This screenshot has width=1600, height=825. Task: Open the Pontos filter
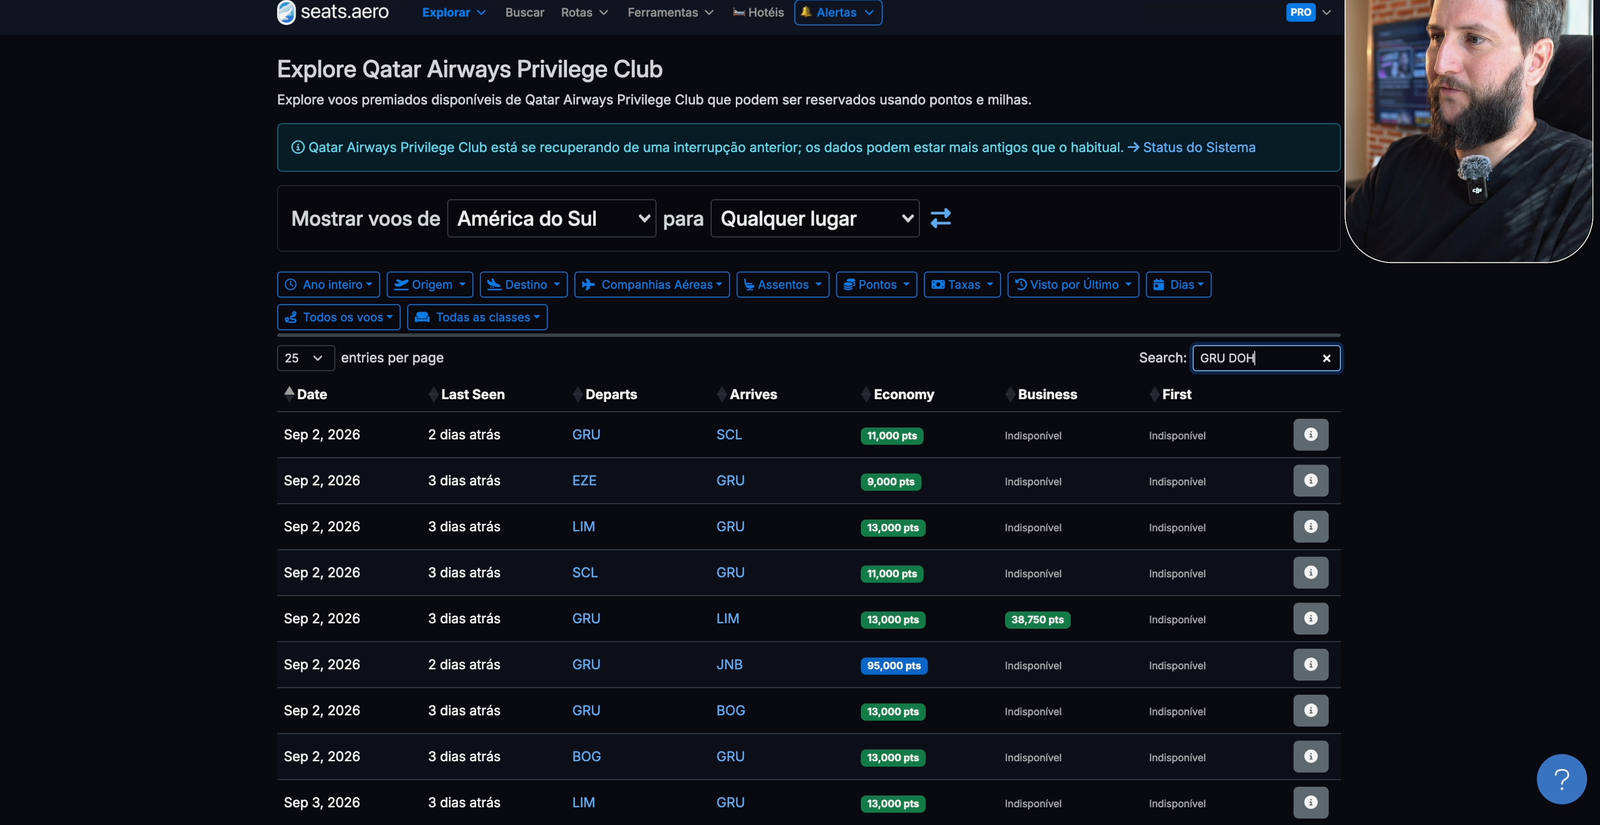coord(876,285)
